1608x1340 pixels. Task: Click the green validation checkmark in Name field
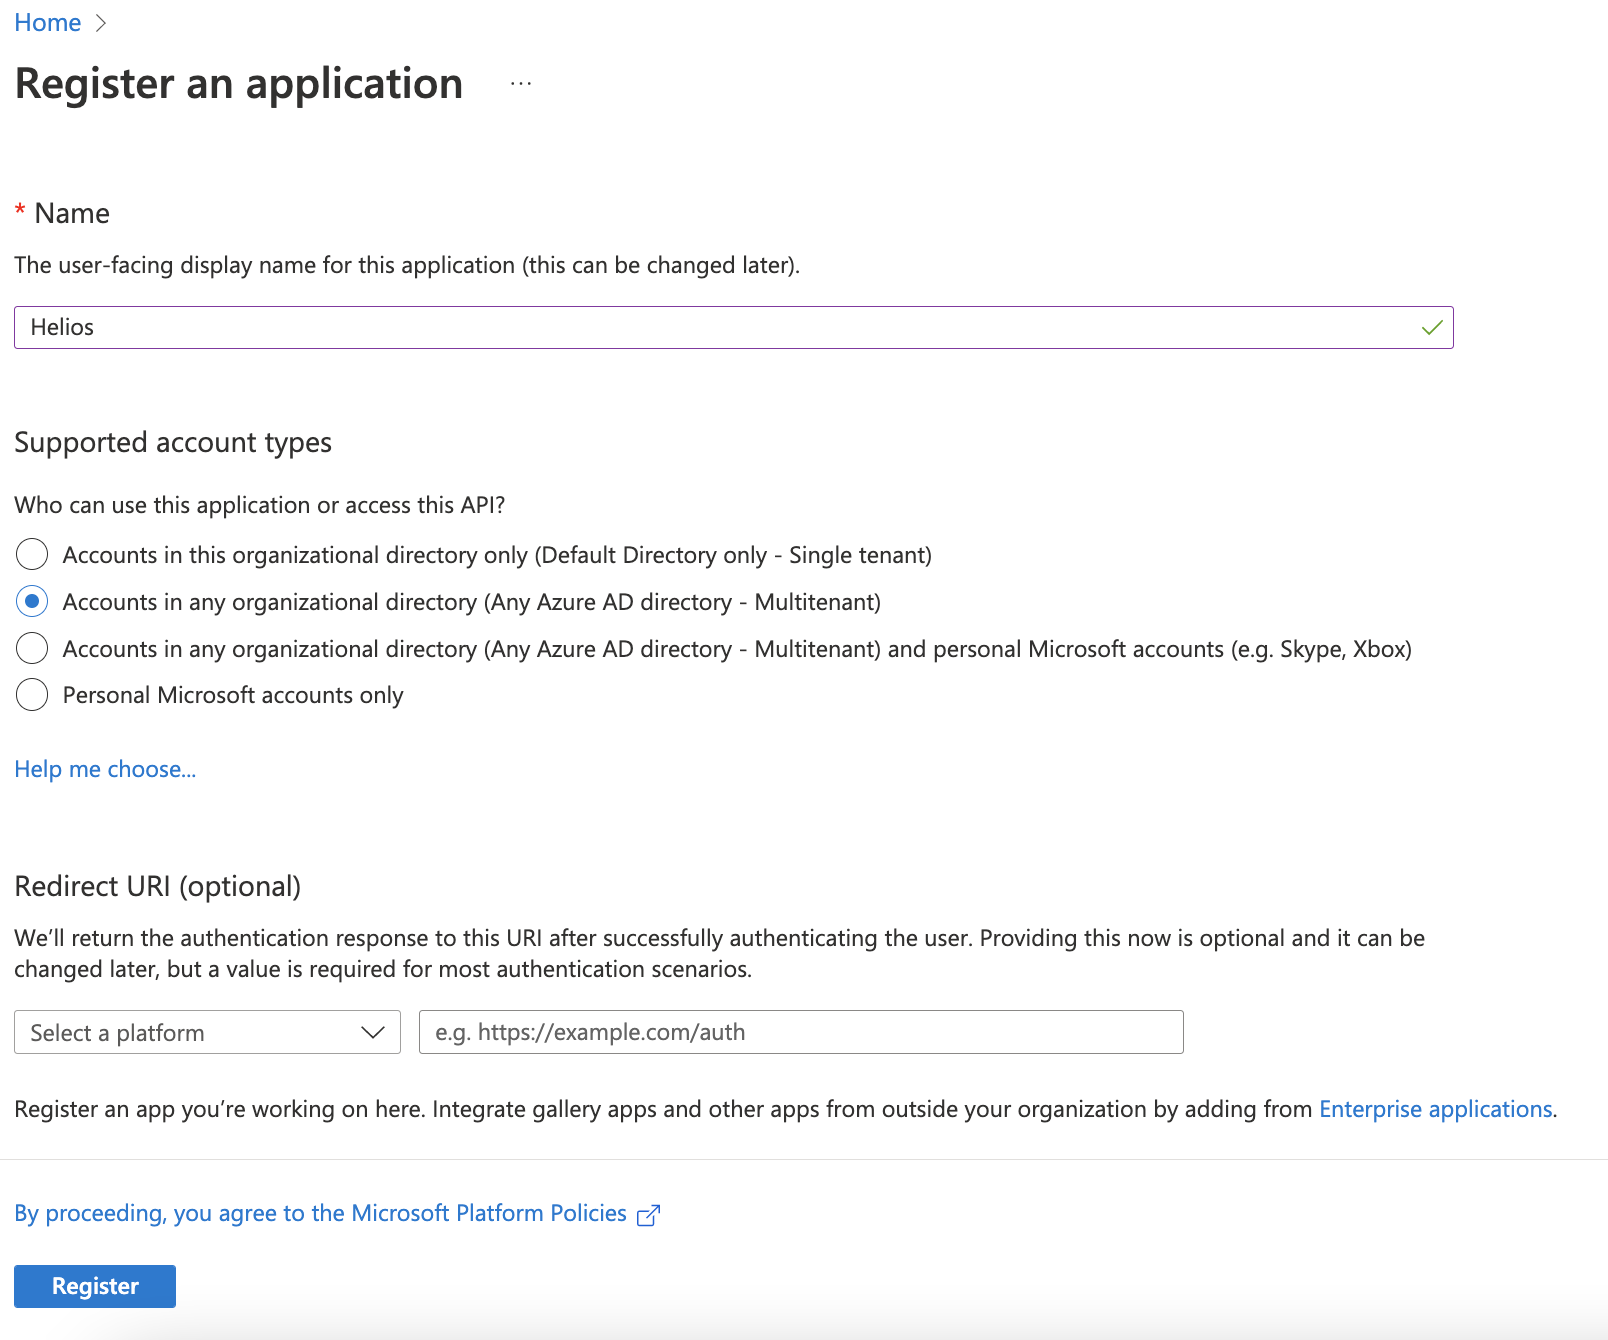[x=1432, y=328]
